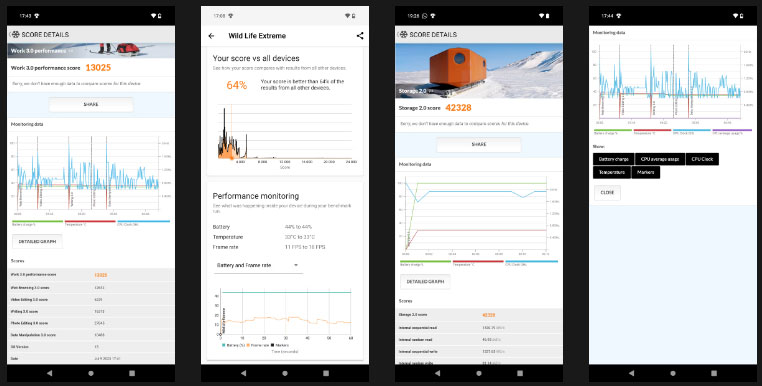This screenshot has width=762, height=386.
Task: Tap Android back button on Storage 2.0 screen
Action: [x=437, y=373]
